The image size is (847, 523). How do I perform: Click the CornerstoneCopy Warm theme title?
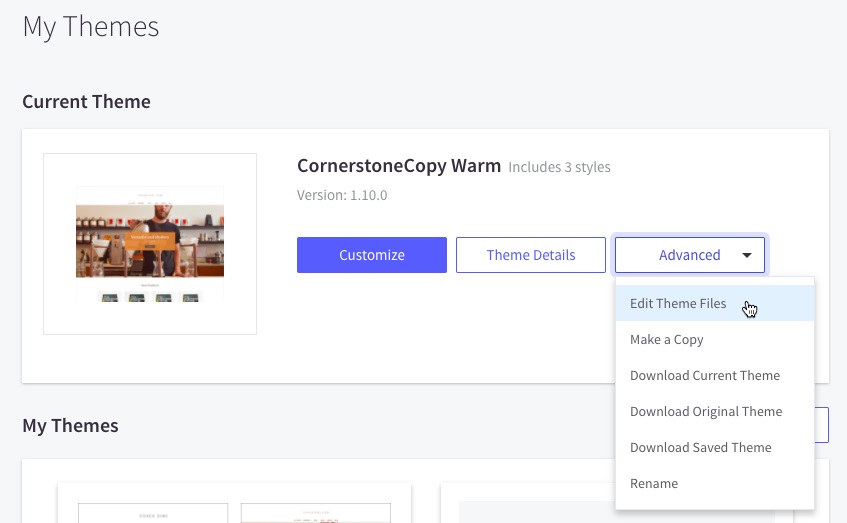point(398,166)
